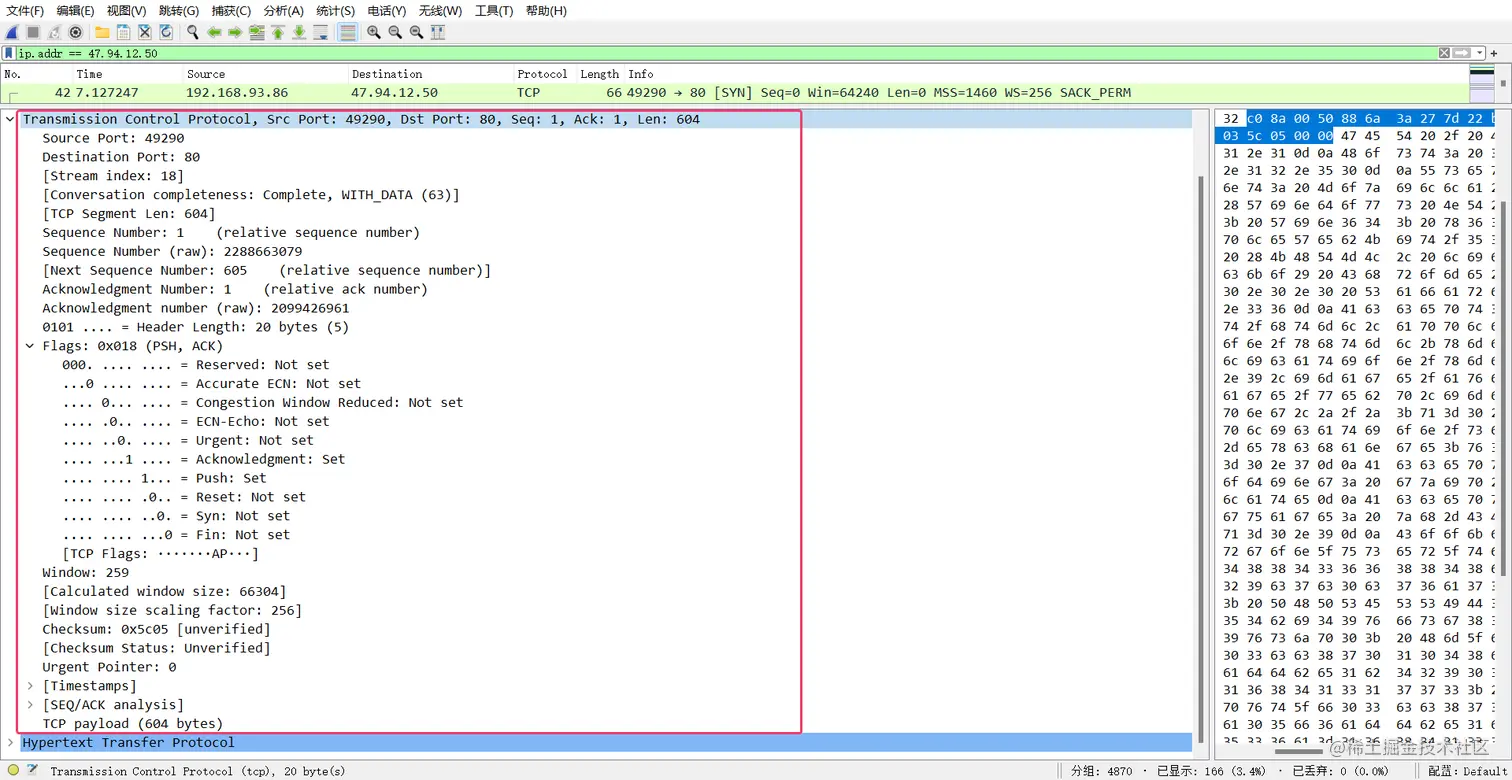Screen dimensions: 1512x780
Task: Expand the [Timestamps] section
Action: pos(30,686)
